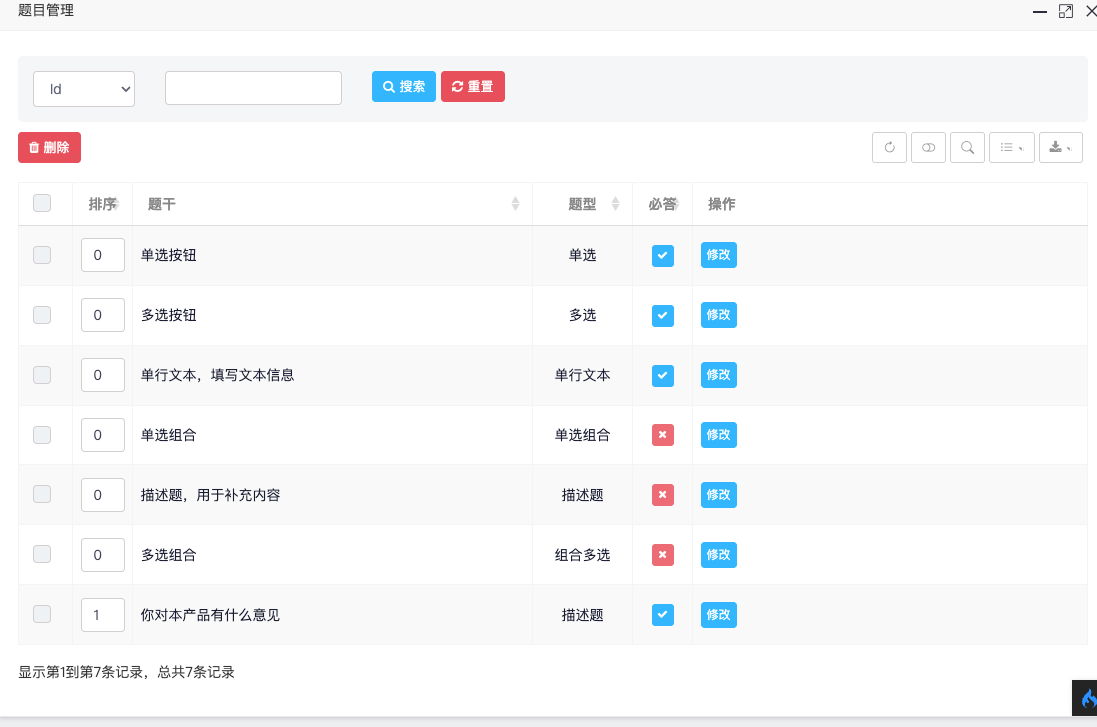Click the blue 必答 checkmark for 单选按钮
Screen dimensions: 1097x727
click(662, 256)
